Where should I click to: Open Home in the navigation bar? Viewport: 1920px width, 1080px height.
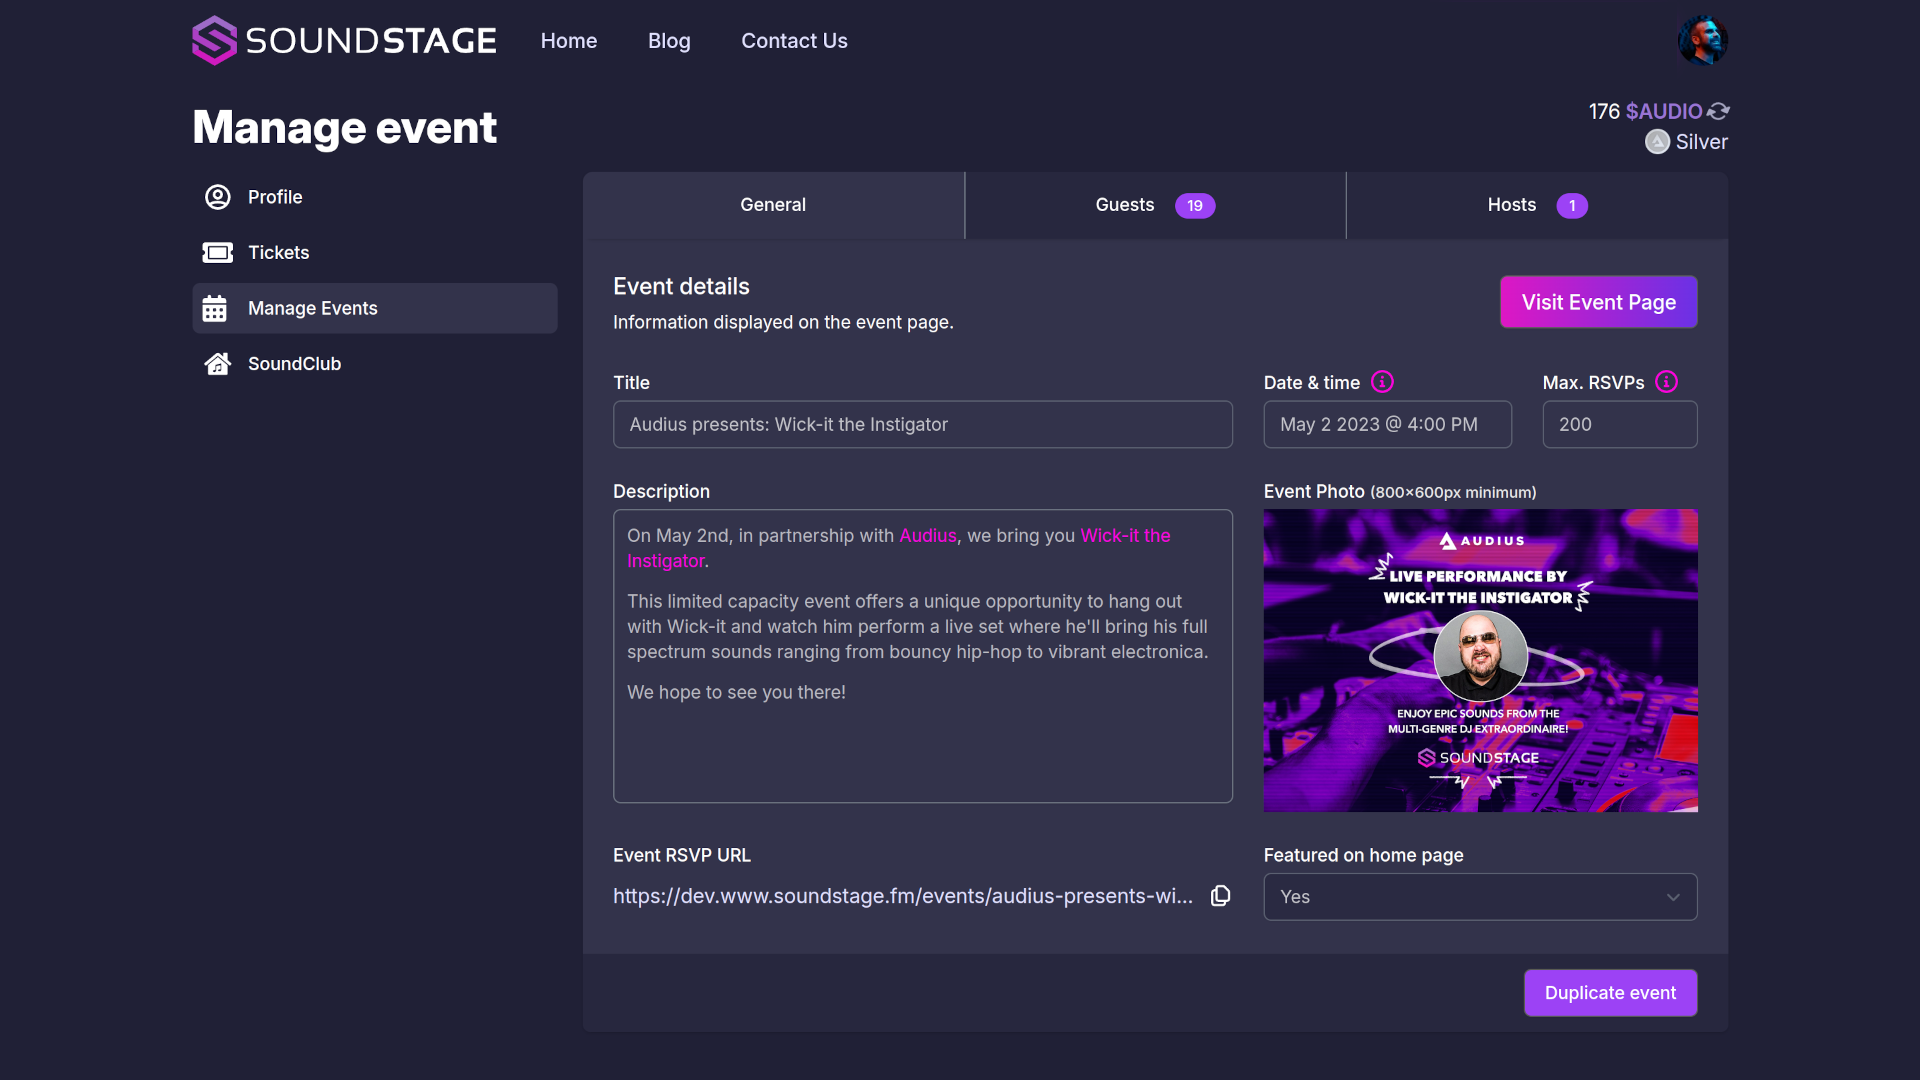pyautogui.click(x=569, y=41)
